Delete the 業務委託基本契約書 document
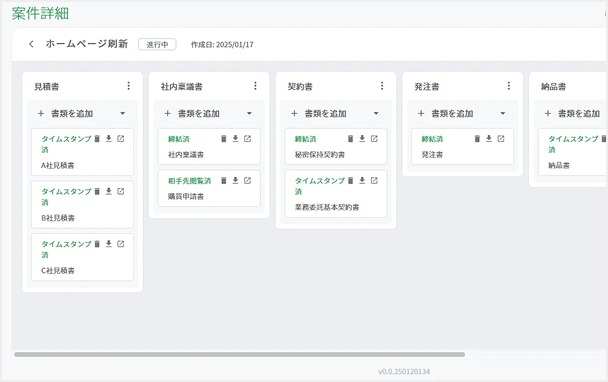The image size is (608, 382). pos(351,180)
